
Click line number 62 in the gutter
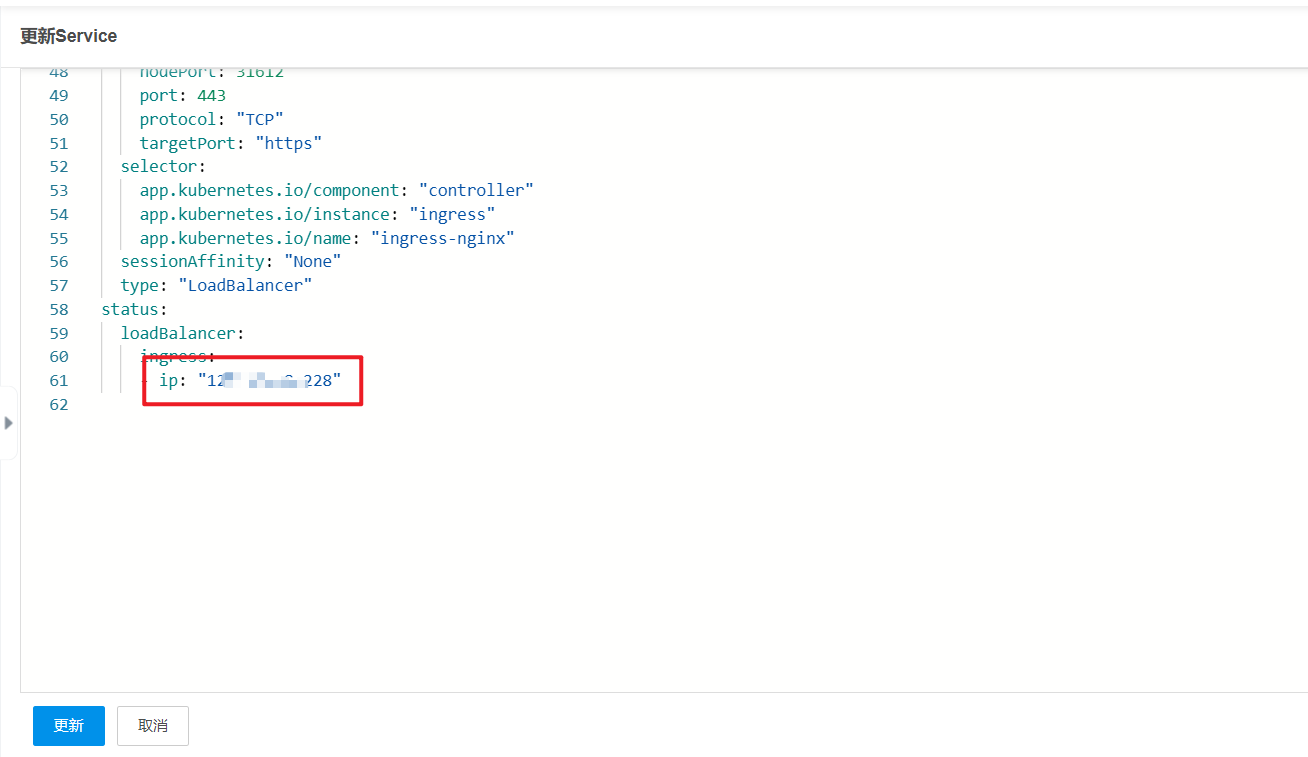[x=59, y=404]
